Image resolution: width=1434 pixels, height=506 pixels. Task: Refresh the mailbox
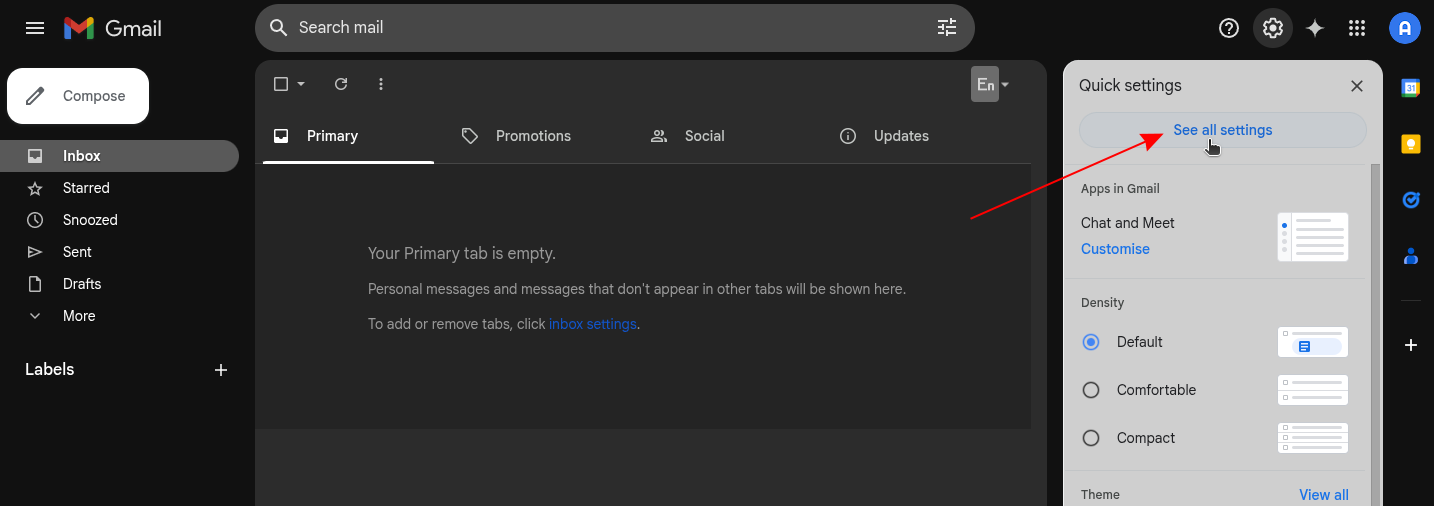pyautogui.click(x=341, y=84)
